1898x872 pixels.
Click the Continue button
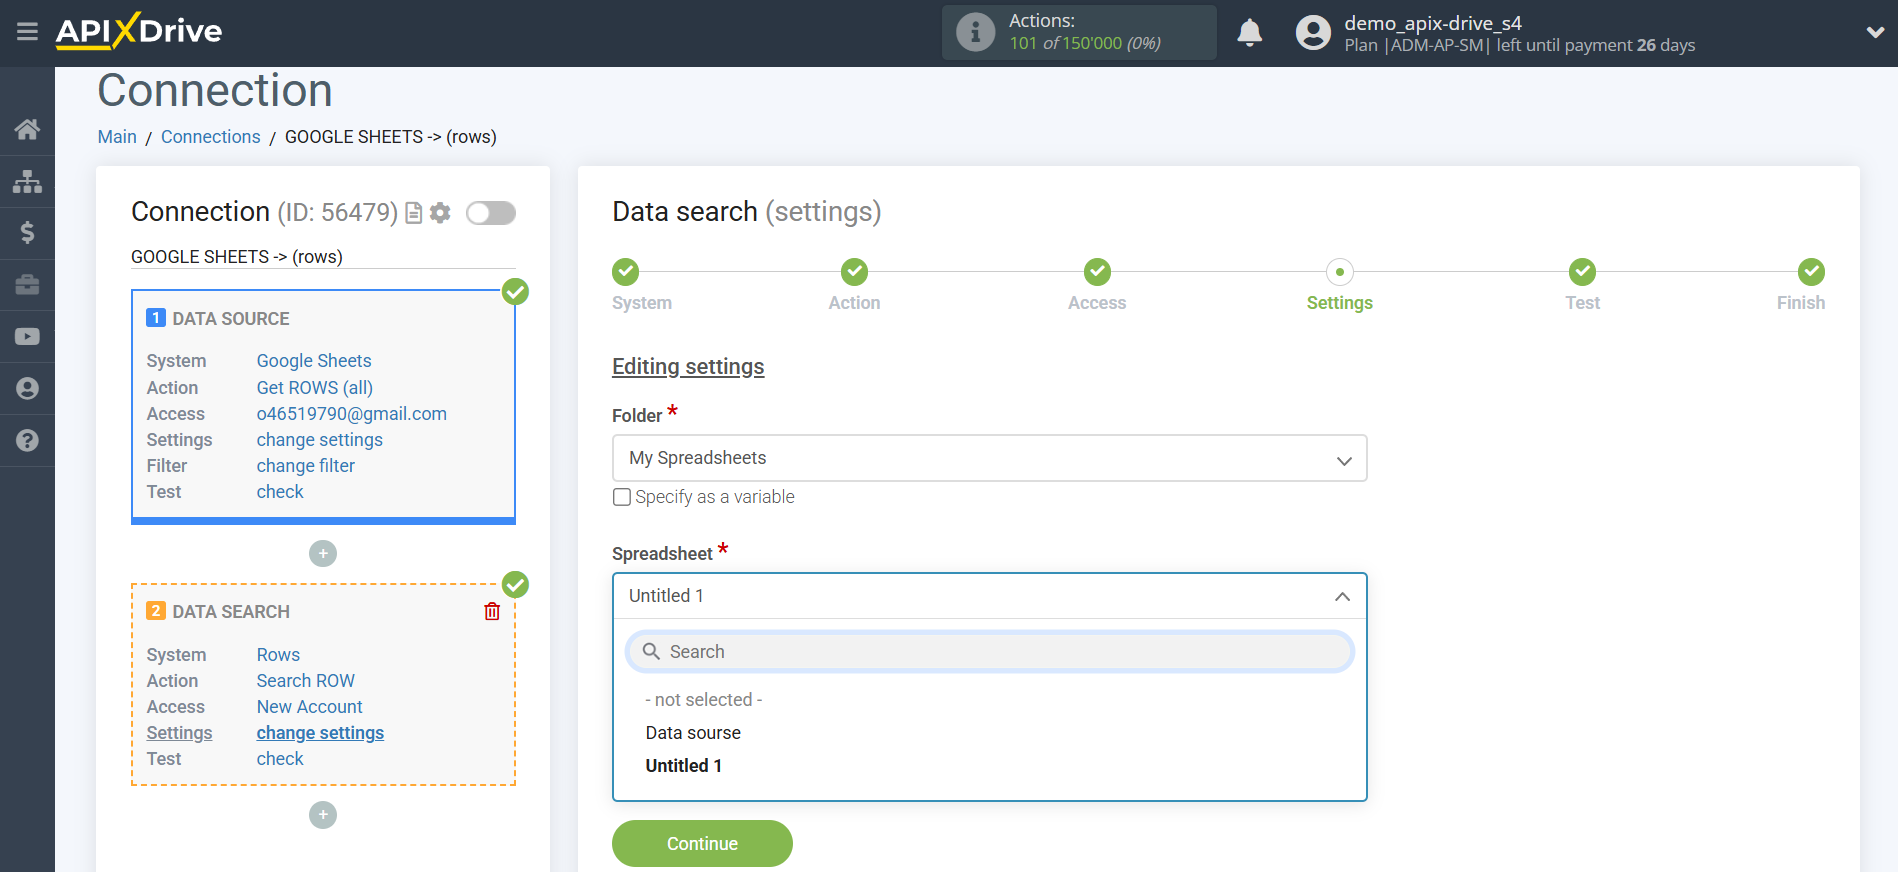(702, 844)
